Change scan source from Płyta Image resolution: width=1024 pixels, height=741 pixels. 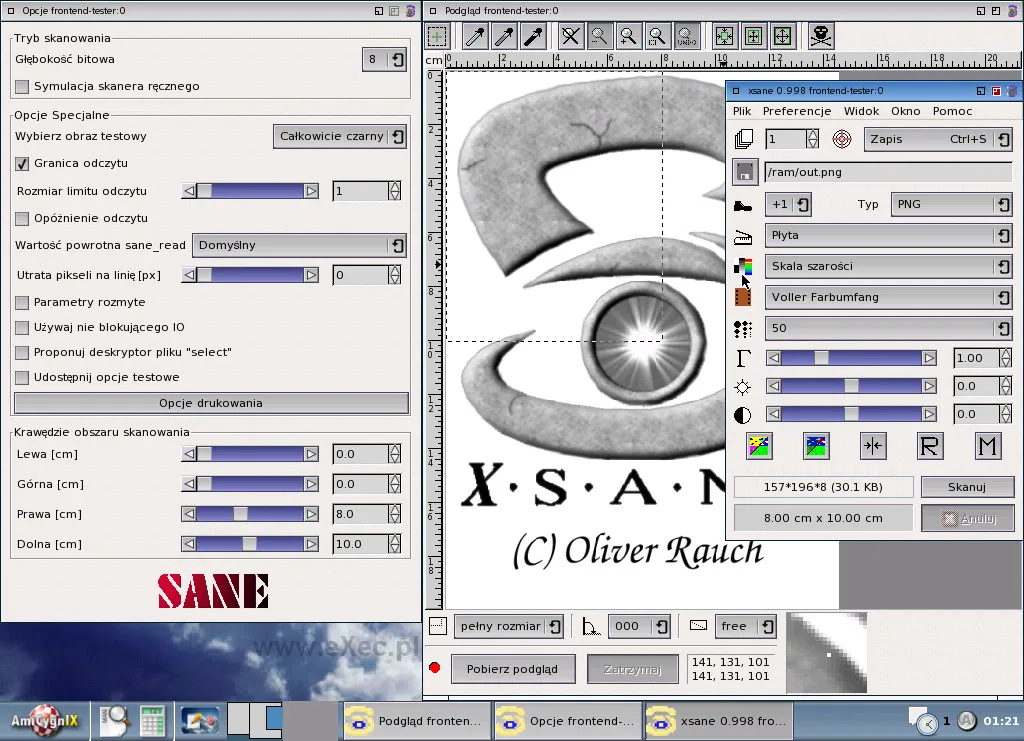pyautogui.click(x=886, y=235)
